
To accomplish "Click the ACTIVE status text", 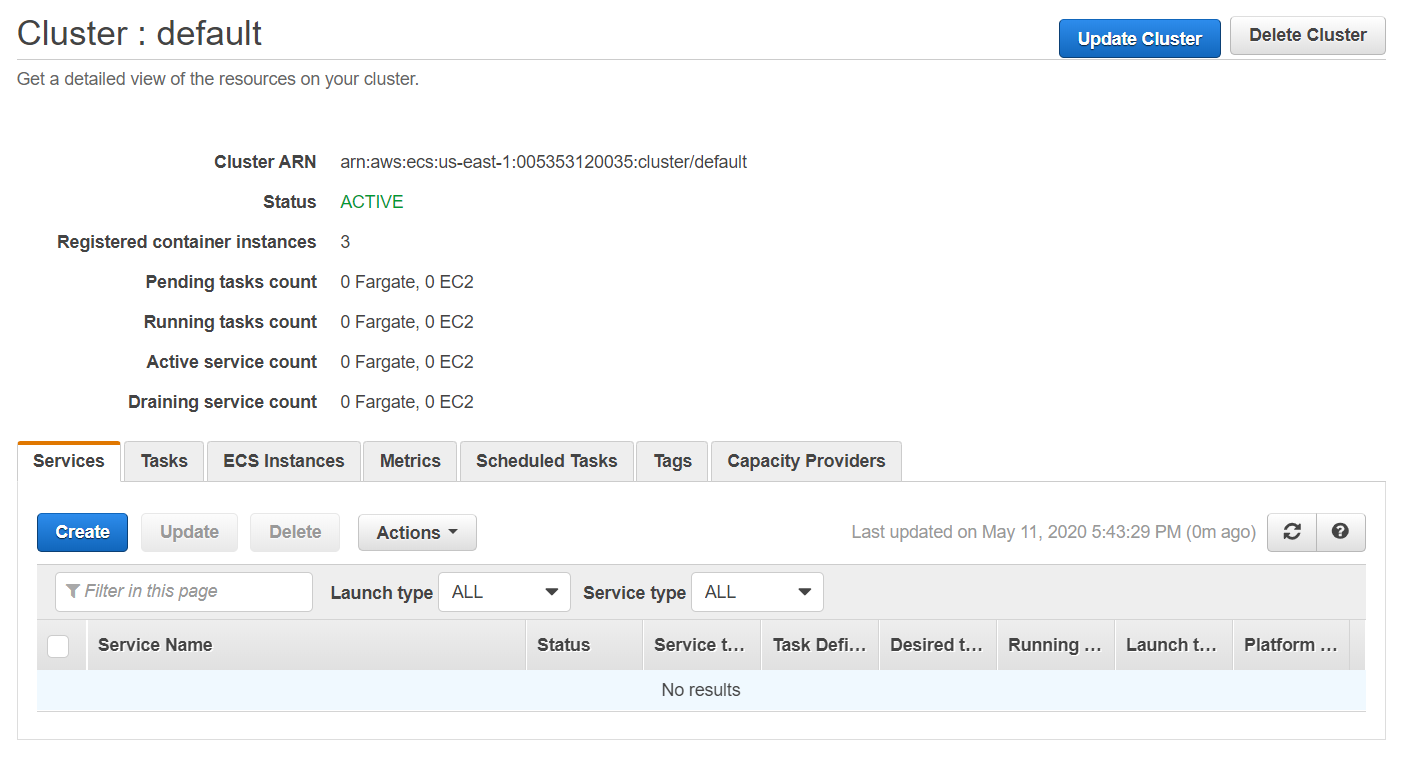I will click(372, 202).
